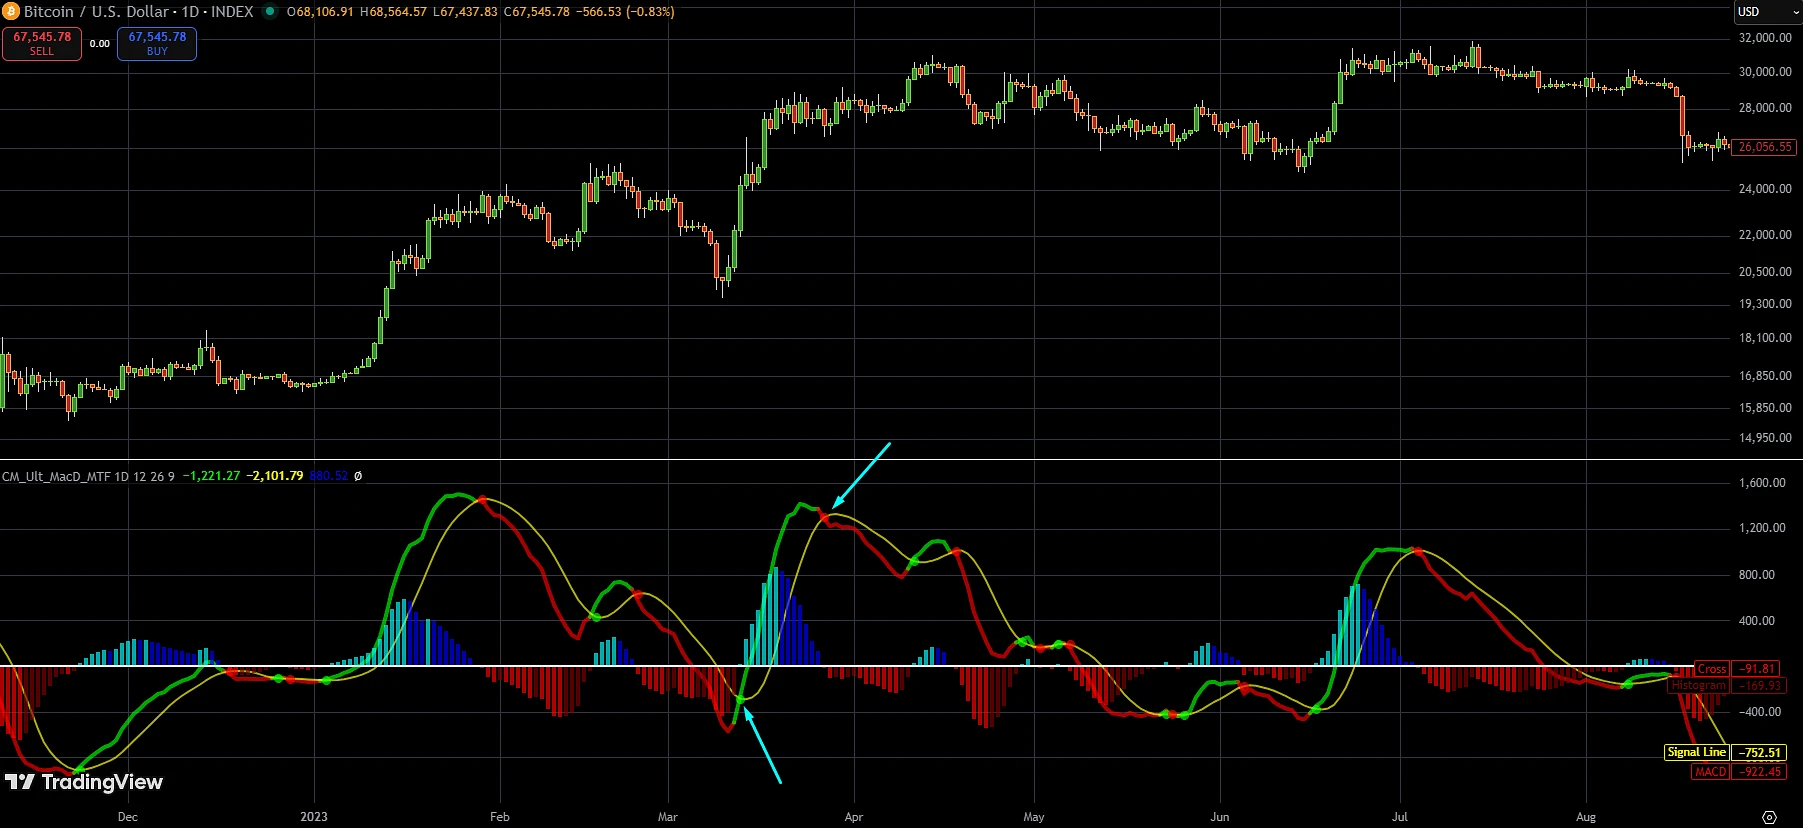Click the blue BUY price button

[157, 43]
